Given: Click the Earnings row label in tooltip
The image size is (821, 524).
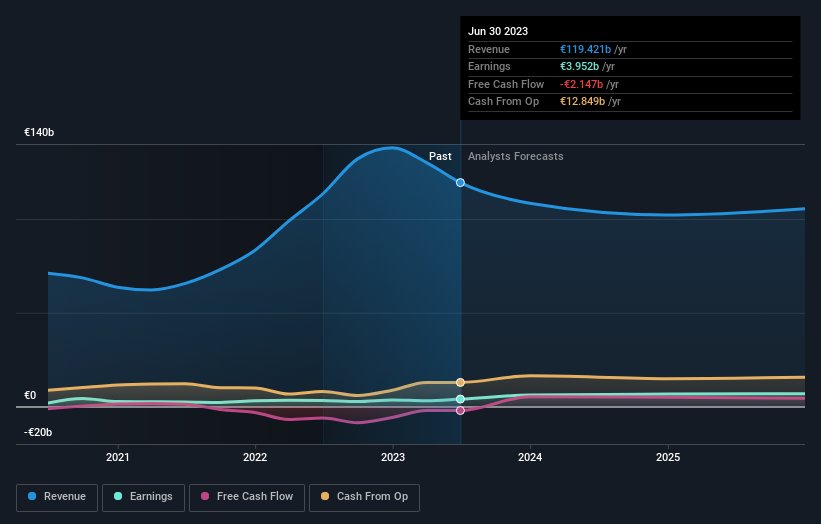Looking at the screenshot, I should click(x=489, y=66).
